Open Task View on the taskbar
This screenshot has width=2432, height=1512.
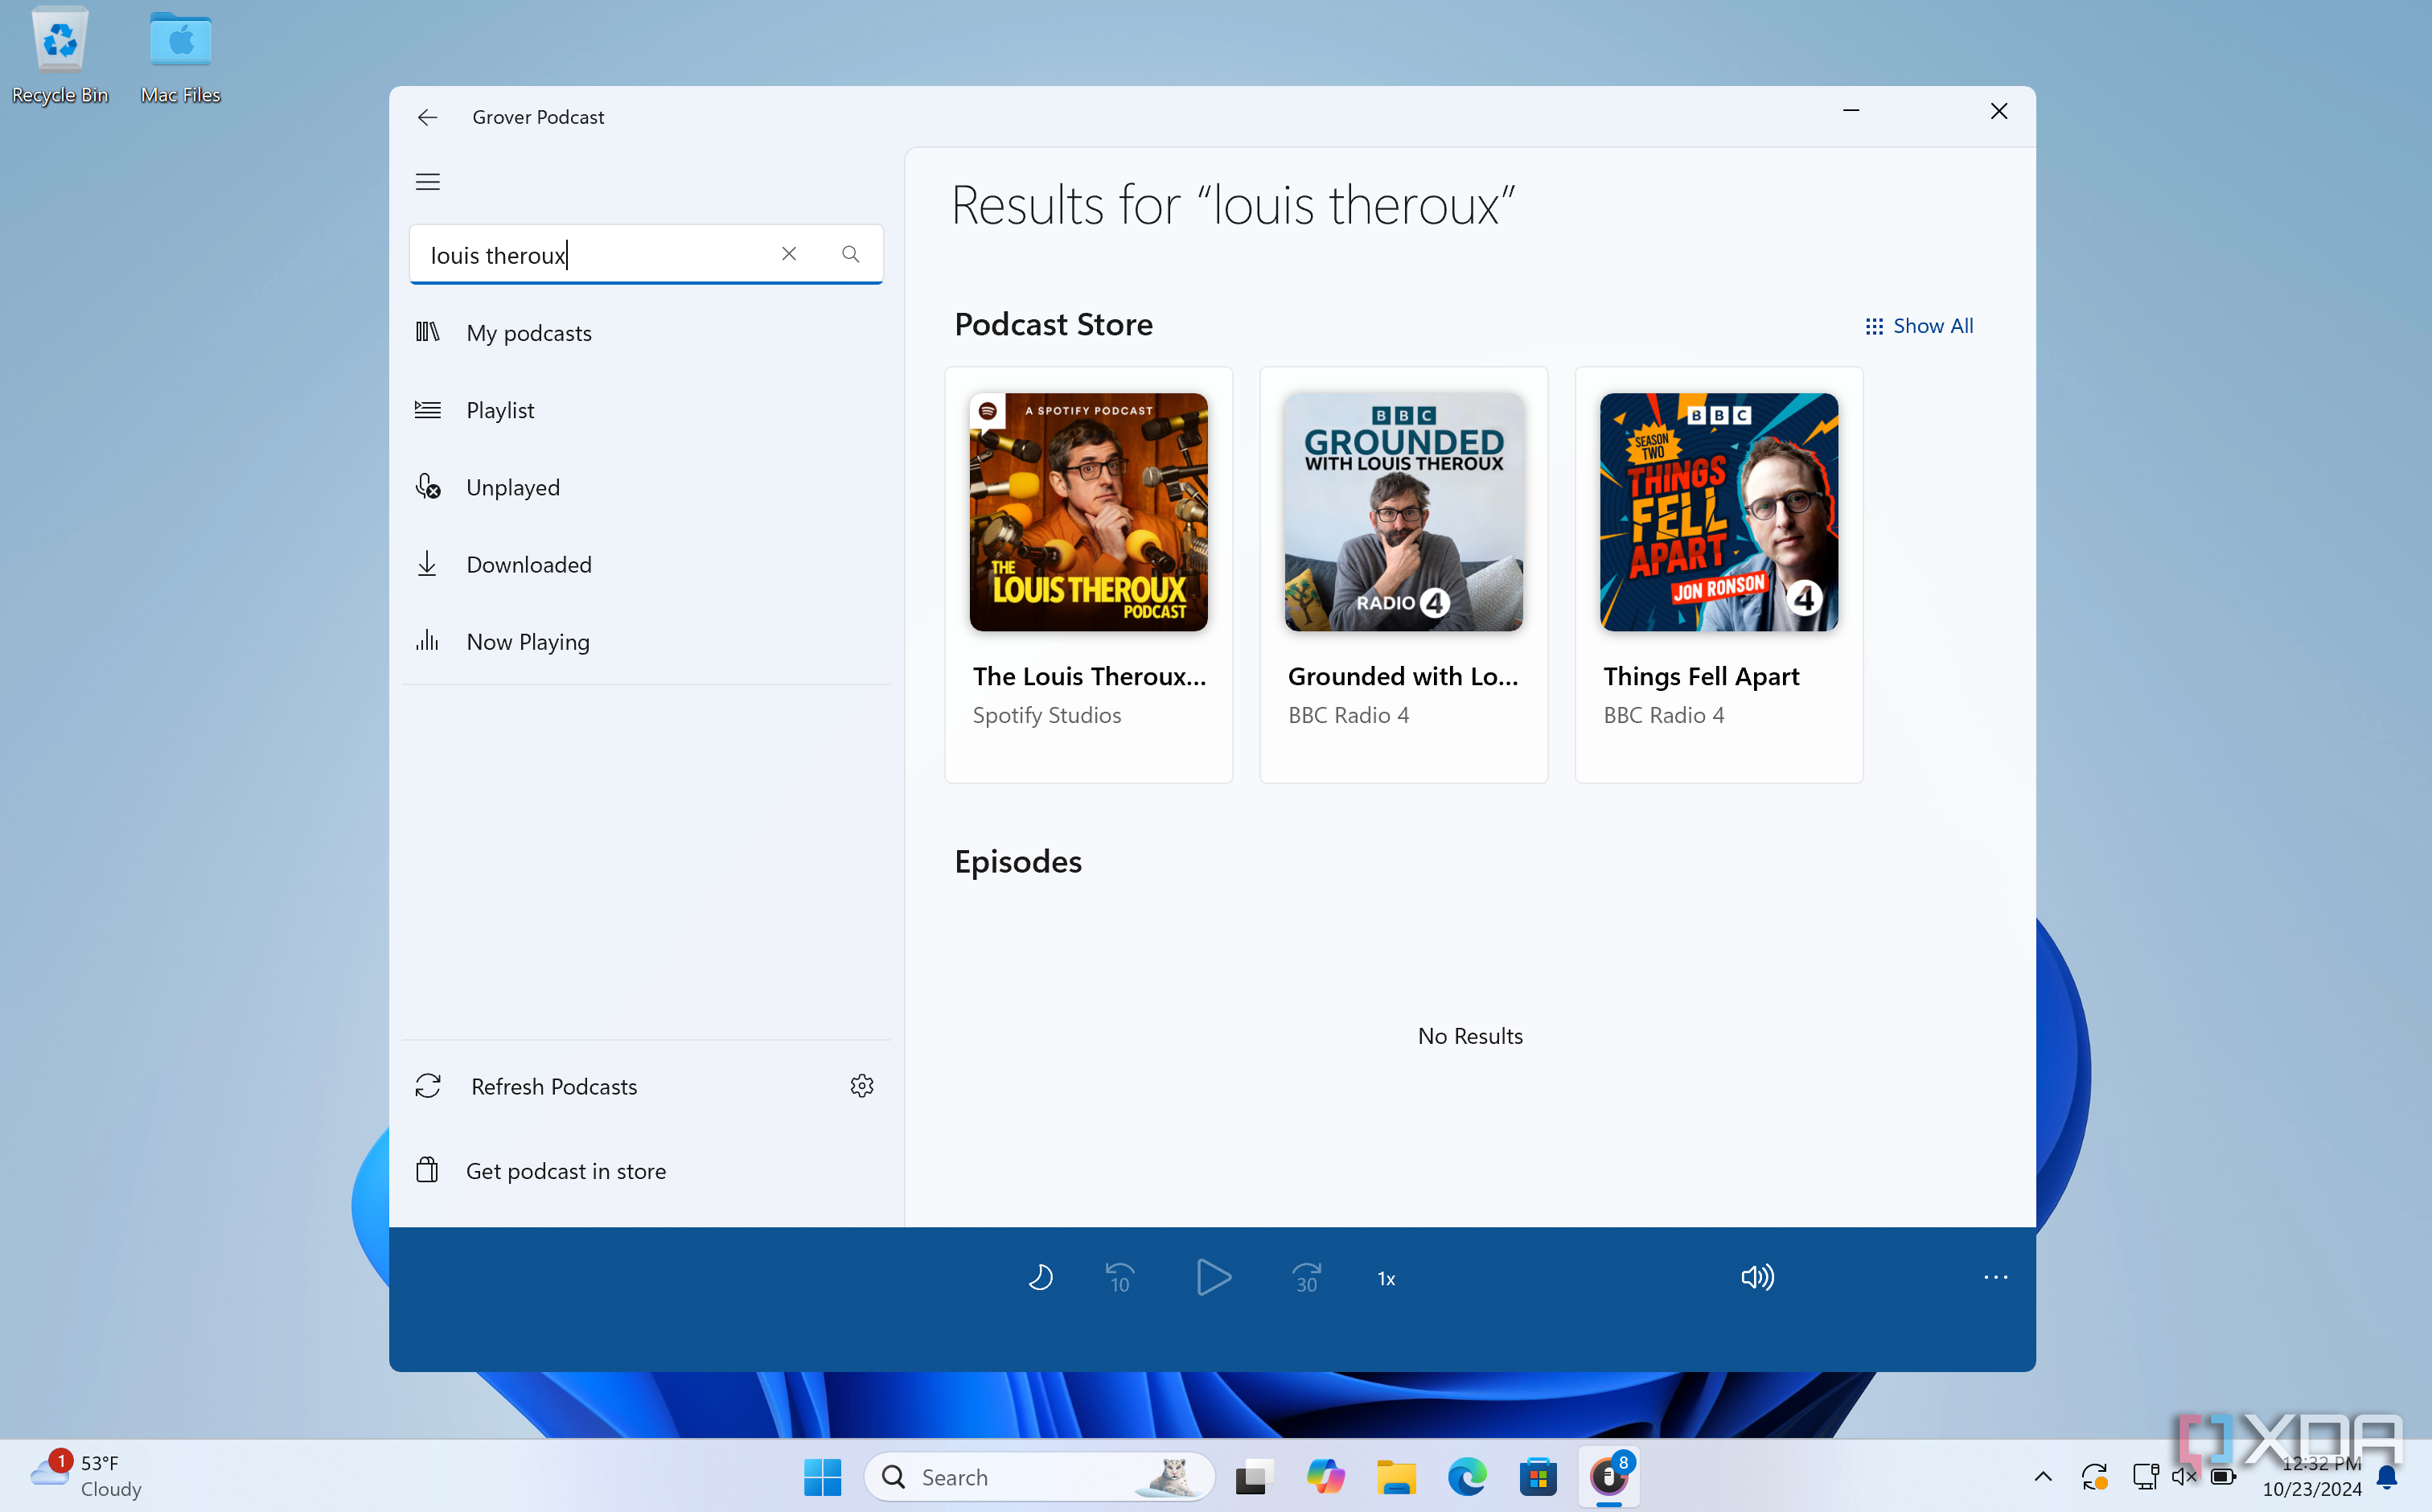point(1253,1477)
